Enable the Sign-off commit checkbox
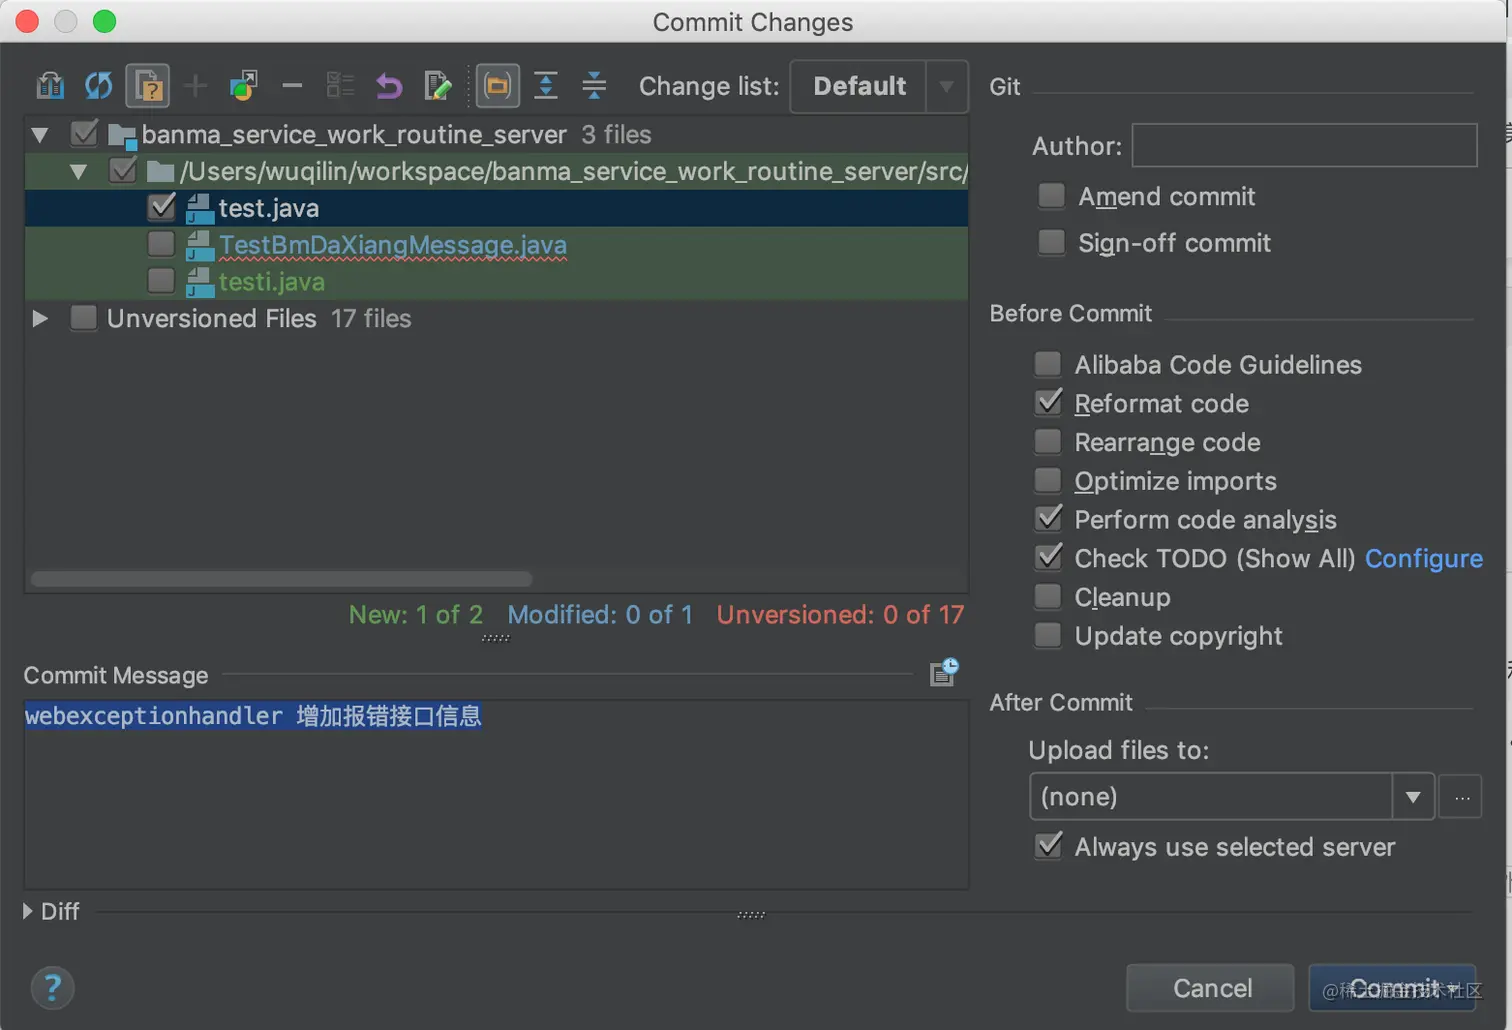This screenshot has height=1030, width=1512. [1052, 243]
